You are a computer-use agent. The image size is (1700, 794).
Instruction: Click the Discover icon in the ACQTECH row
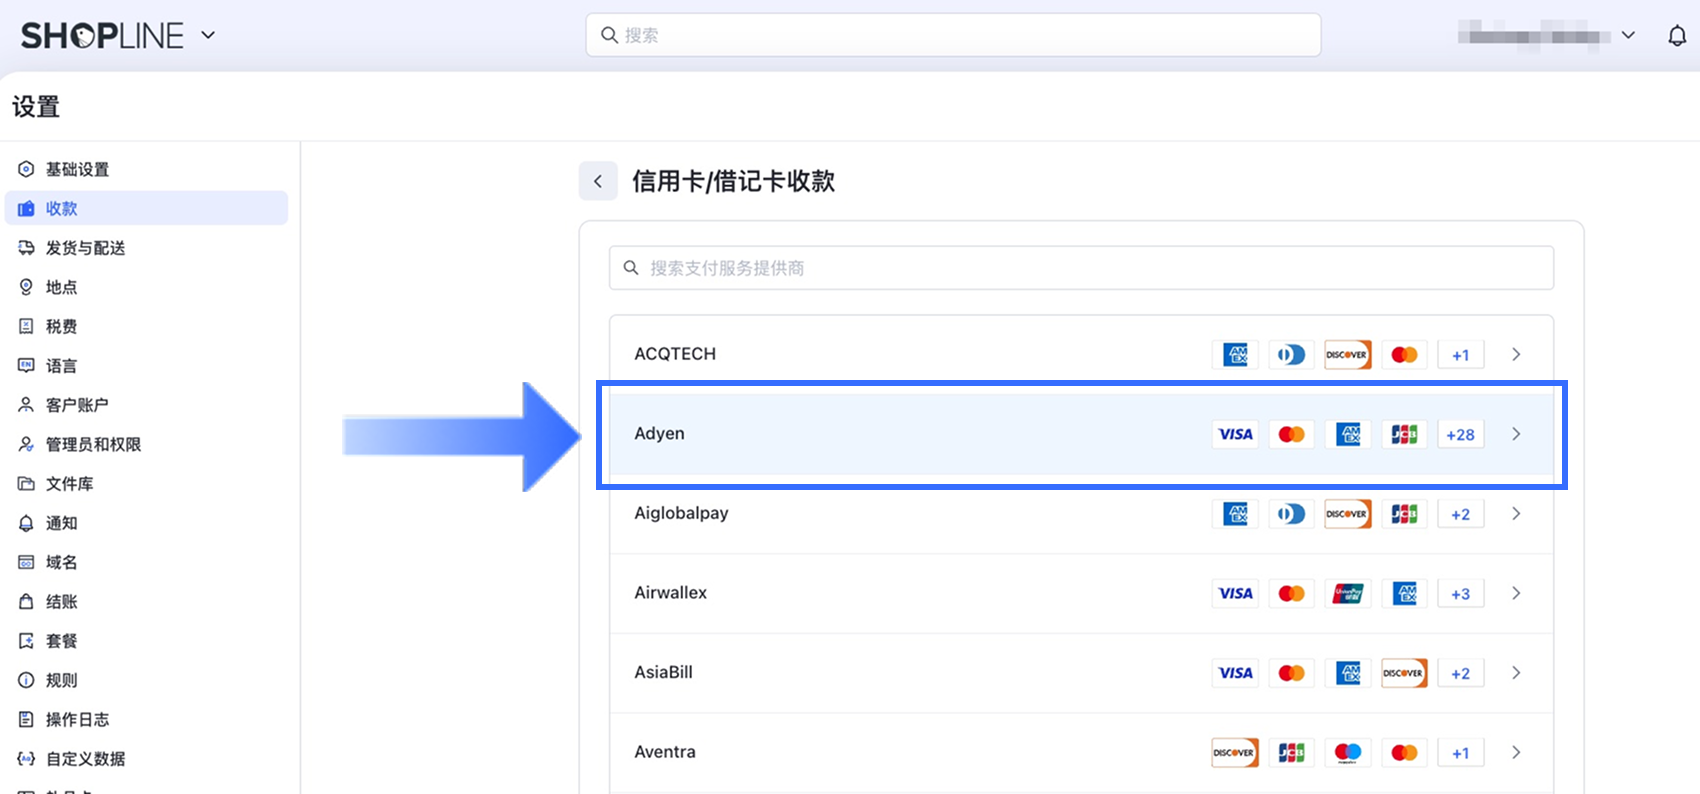(x=1348, y=354)
